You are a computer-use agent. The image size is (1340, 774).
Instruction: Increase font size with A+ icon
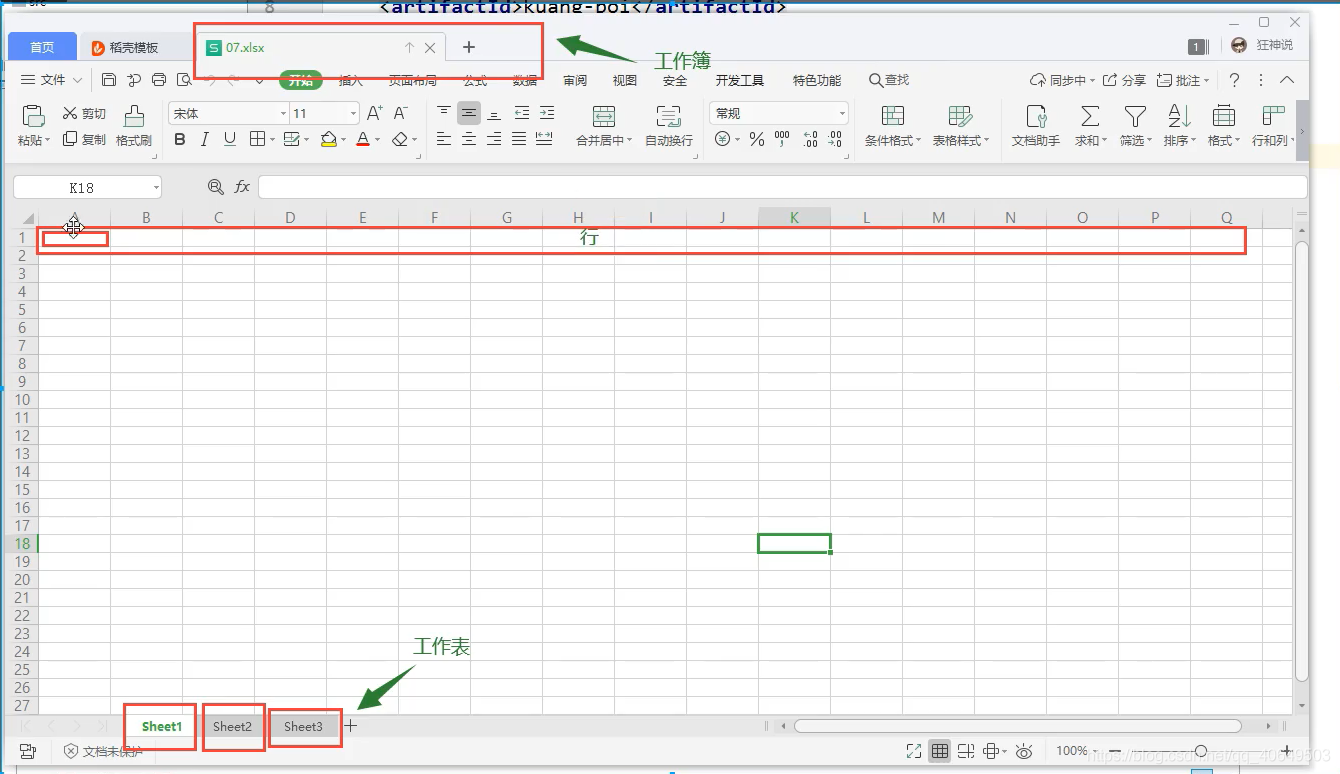tap(374, 113)
